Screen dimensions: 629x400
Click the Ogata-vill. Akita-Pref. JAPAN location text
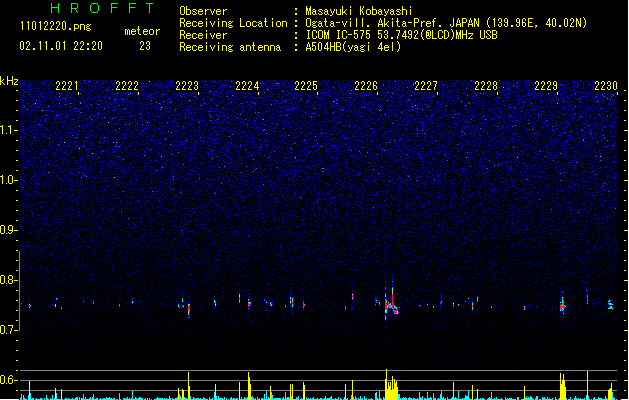point(446,23)
